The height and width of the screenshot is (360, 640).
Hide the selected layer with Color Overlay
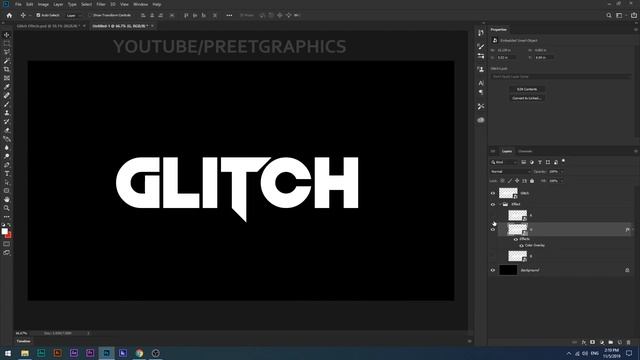[x=493, y=229]
